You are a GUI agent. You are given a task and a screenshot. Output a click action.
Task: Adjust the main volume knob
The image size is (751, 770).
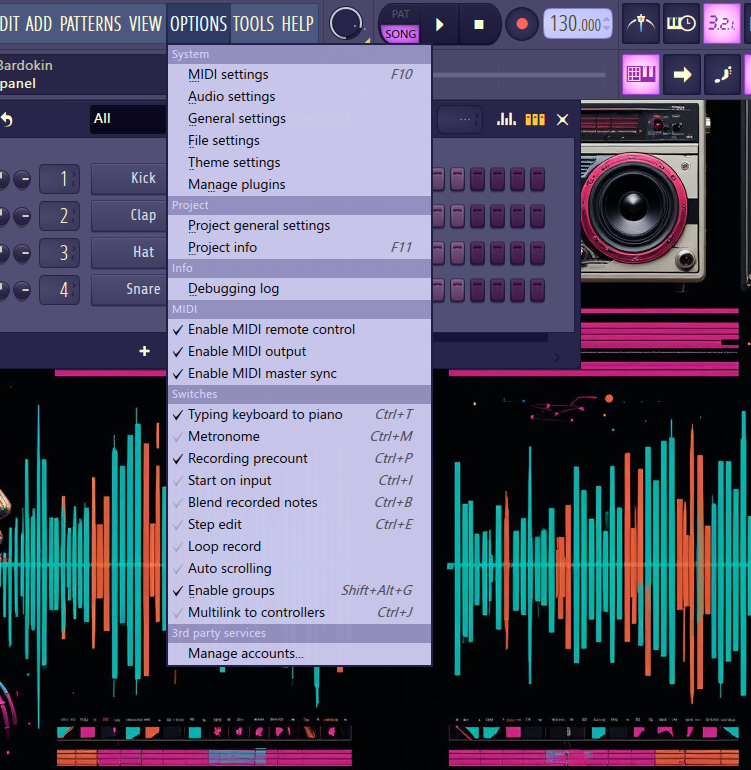pyautogui.click(x=346, y=24)
